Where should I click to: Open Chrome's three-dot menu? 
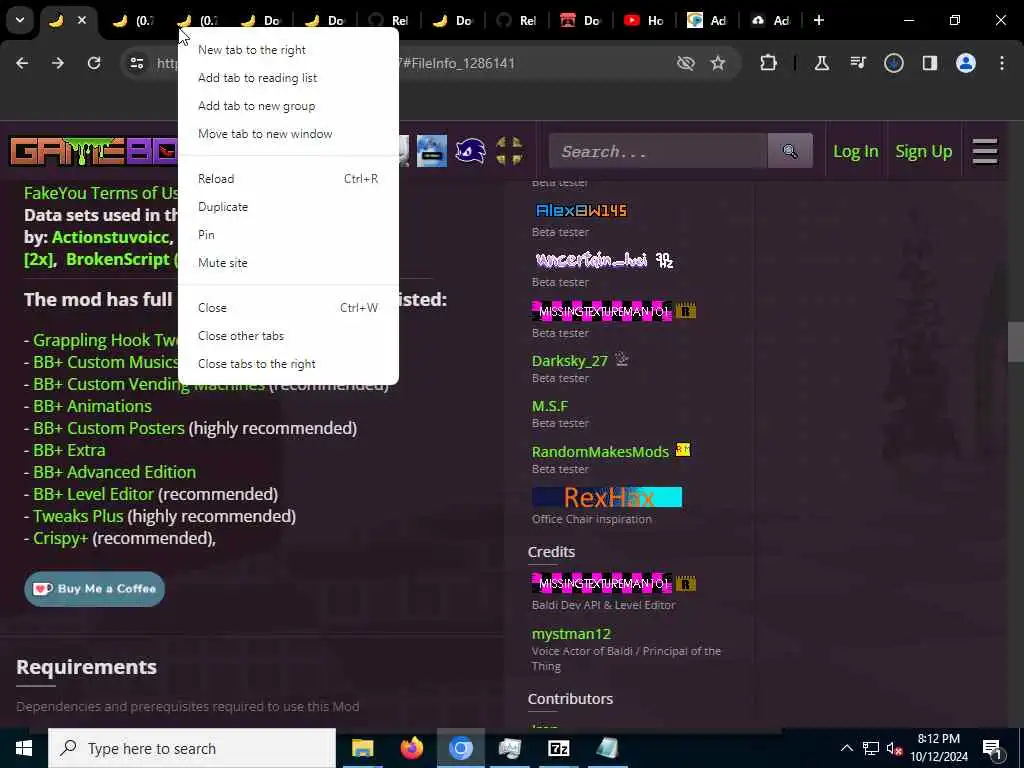pos(1002,63)
